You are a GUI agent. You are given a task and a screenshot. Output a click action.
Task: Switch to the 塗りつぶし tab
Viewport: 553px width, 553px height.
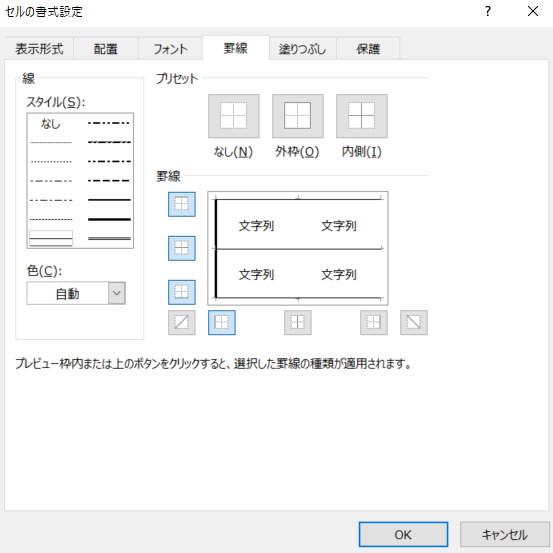tap(302, 48)
